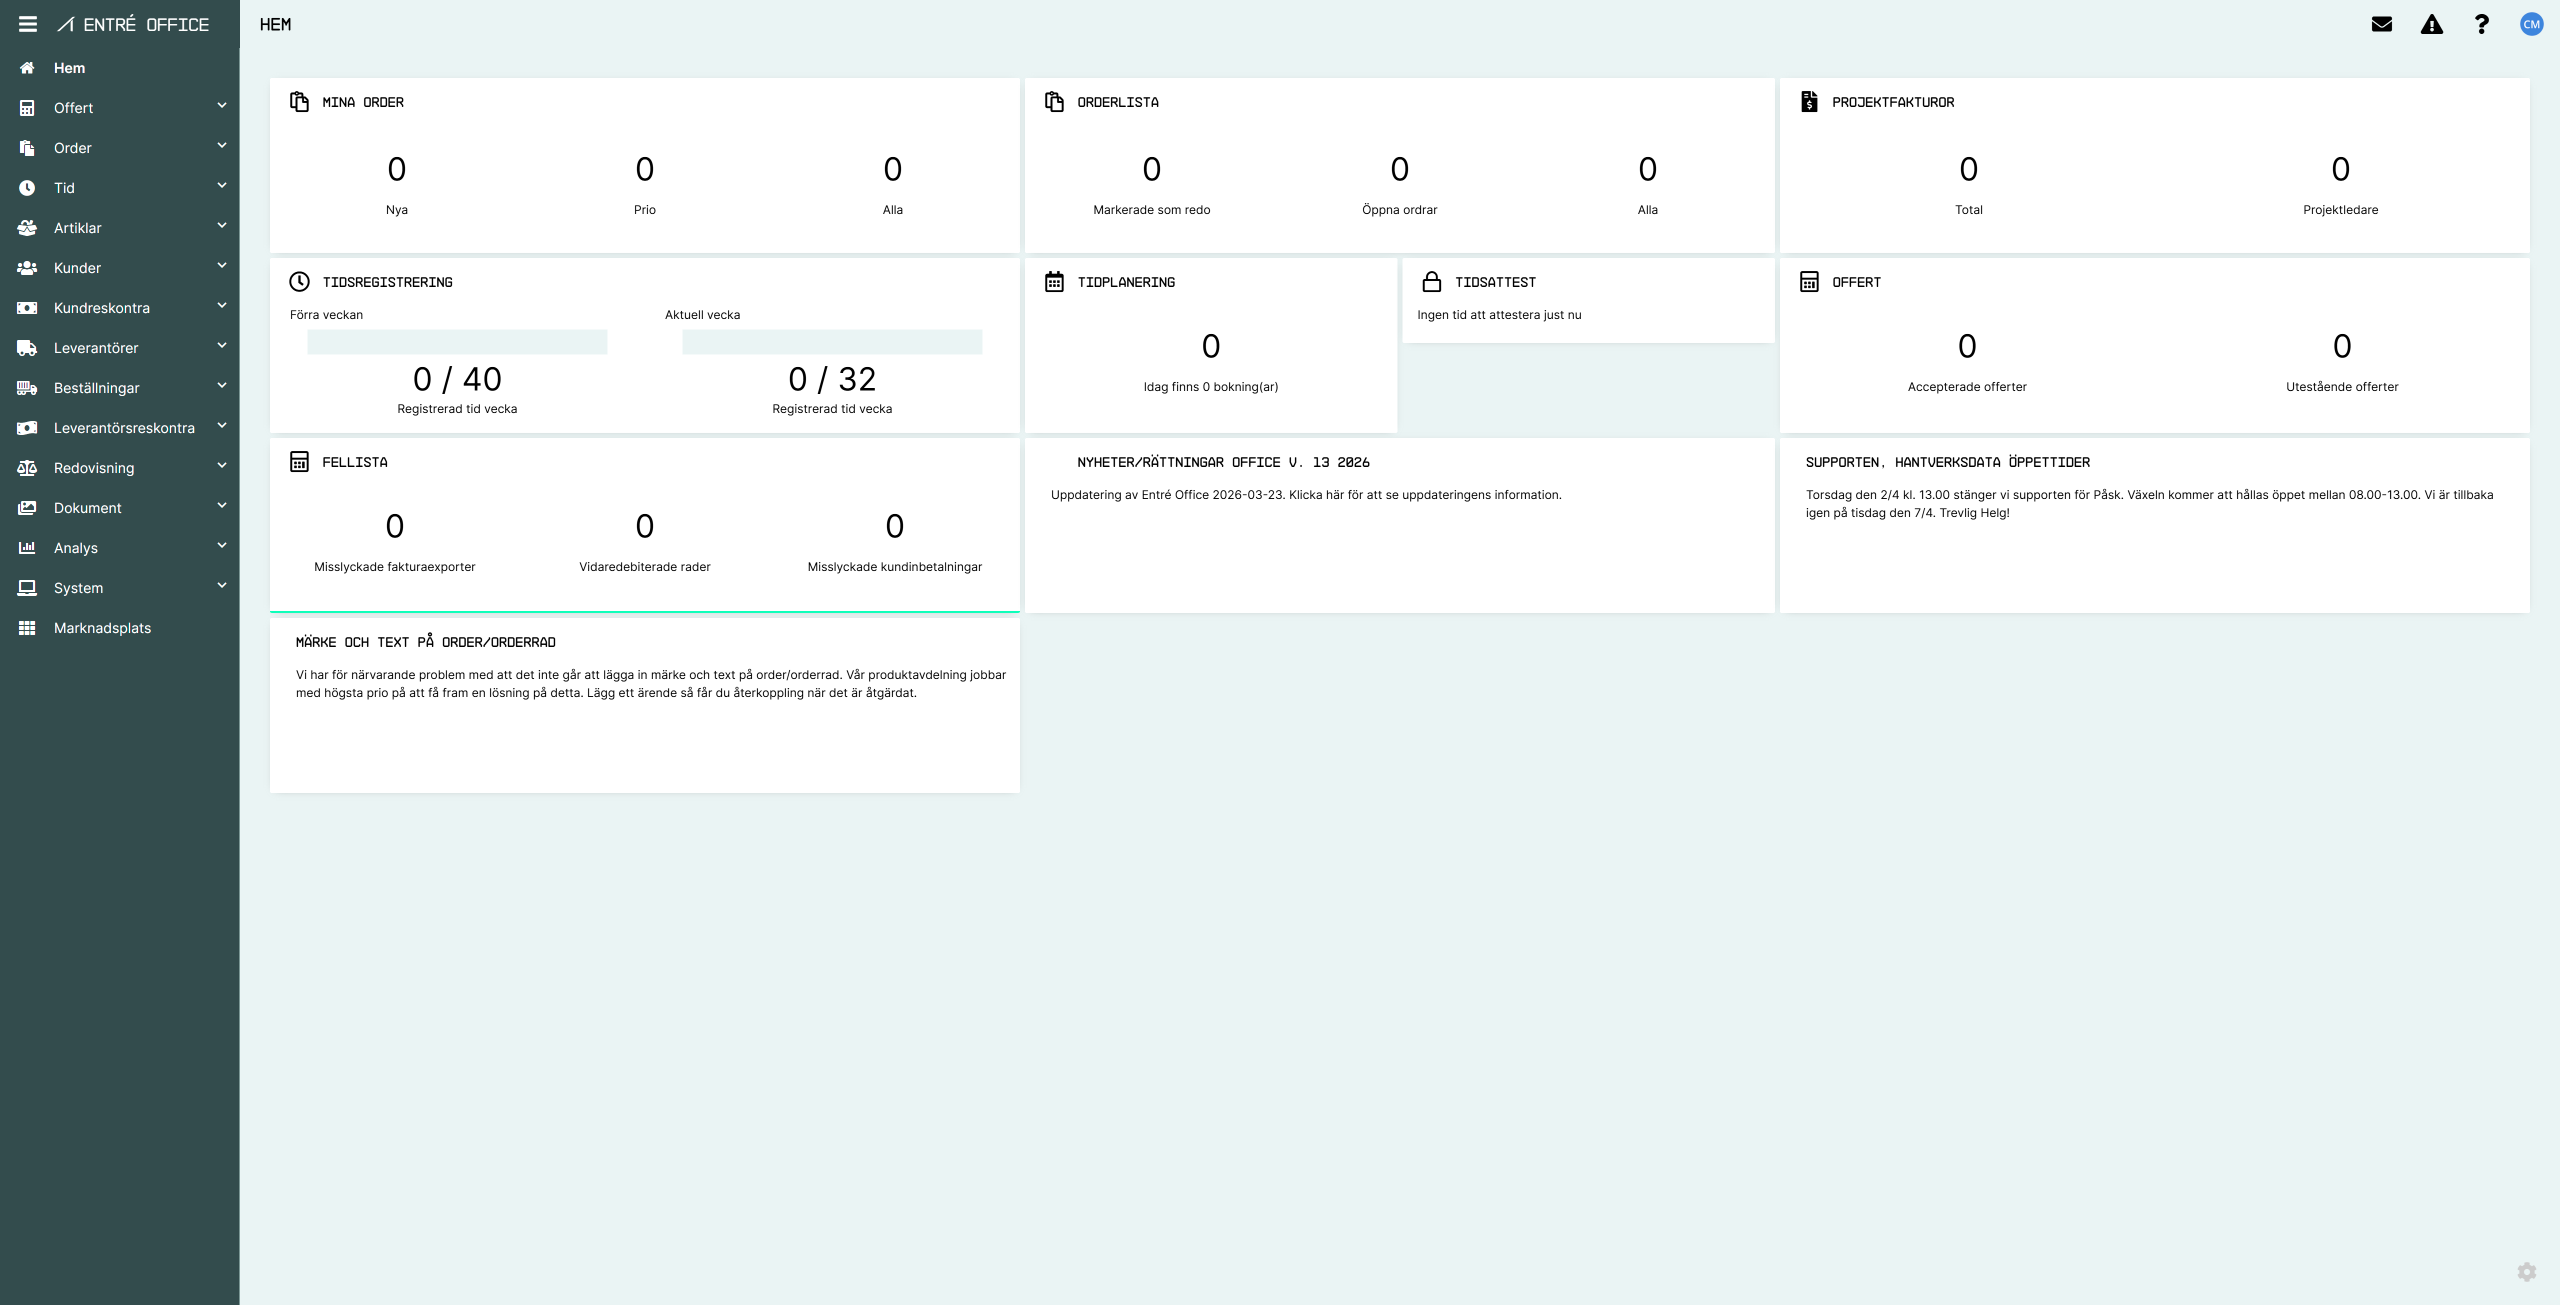
Task: Expand the Redovisning sidebar chevron
Action: 222,466
